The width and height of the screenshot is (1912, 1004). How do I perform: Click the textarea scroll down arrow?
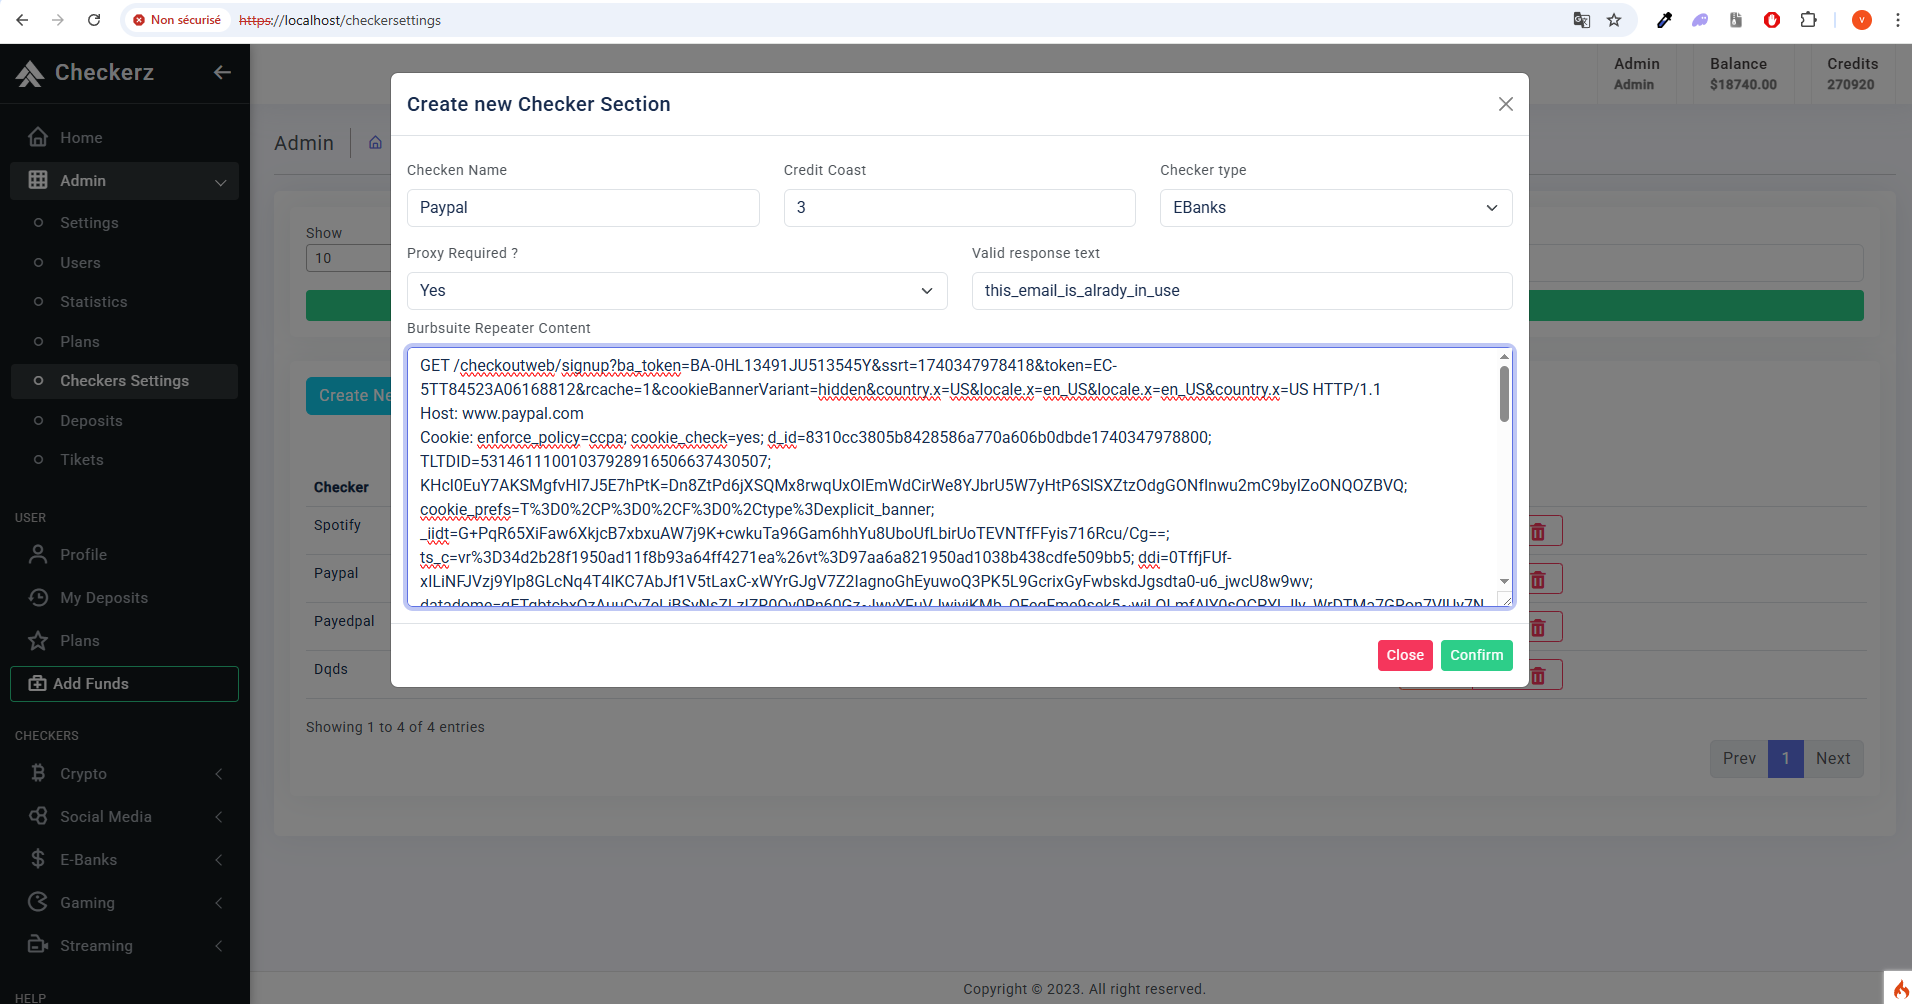click(1504, 581)
